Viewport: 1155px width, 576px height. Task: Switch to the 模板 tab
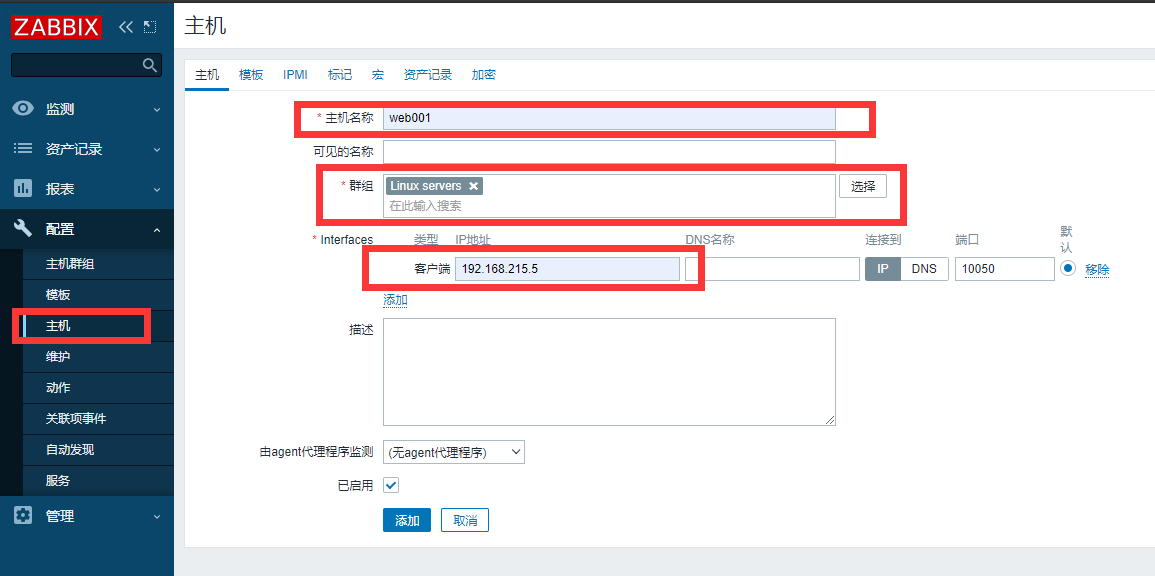coord(251,74)
